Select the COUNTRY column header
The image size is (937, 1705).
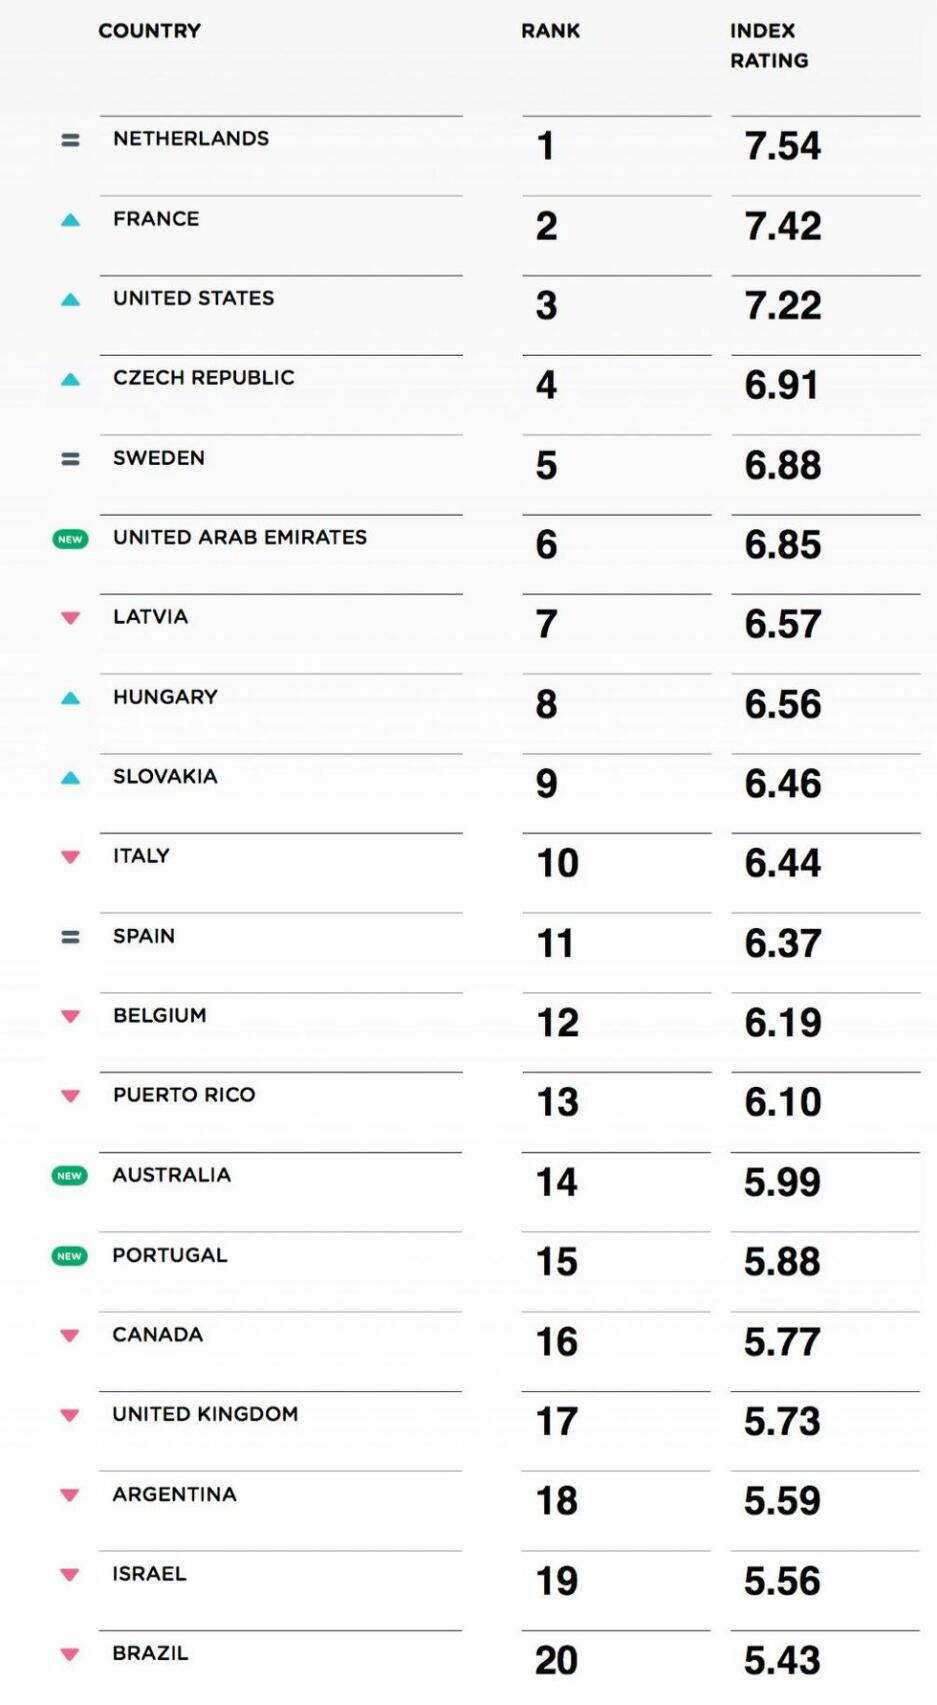point(149,31)
